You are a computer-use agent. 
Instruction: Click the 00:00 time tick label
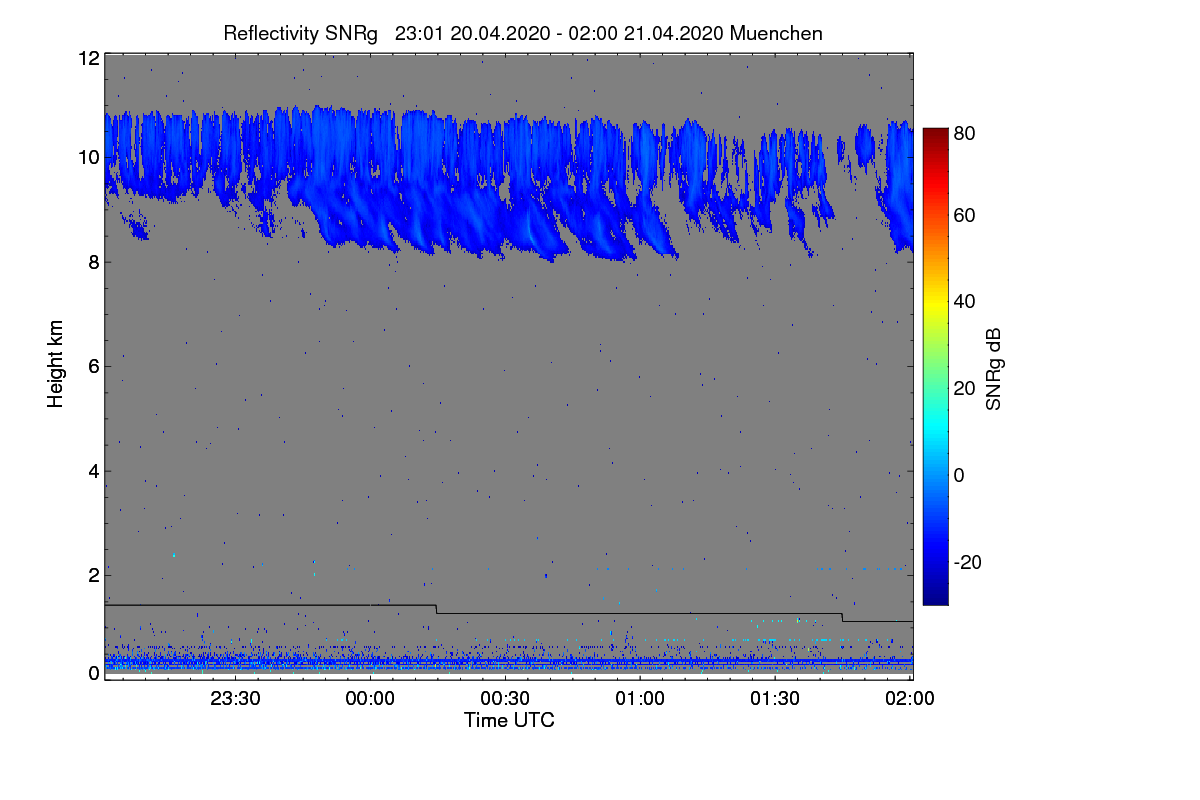(x=371, y=699)
